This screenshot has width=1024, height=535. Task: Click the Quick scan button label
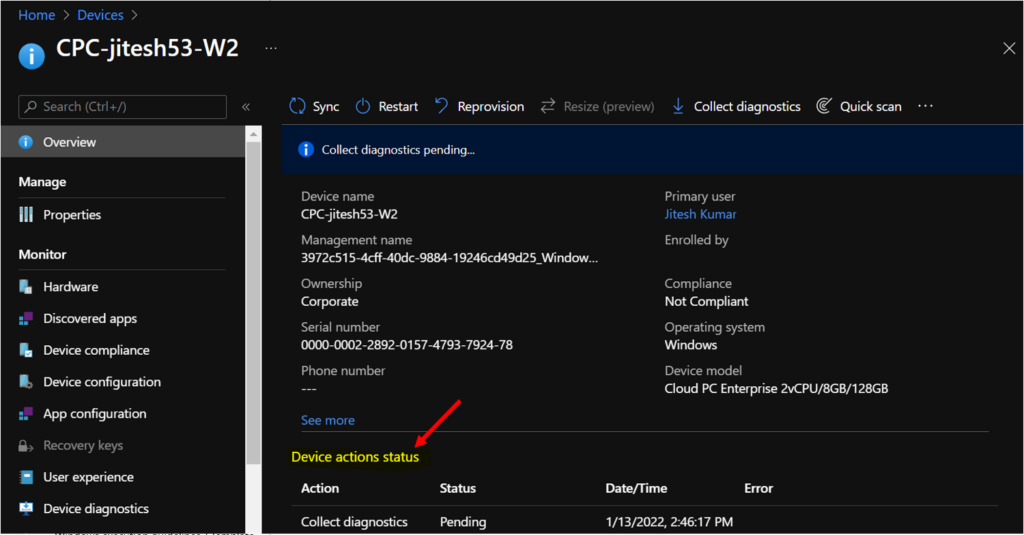[871, 106]
